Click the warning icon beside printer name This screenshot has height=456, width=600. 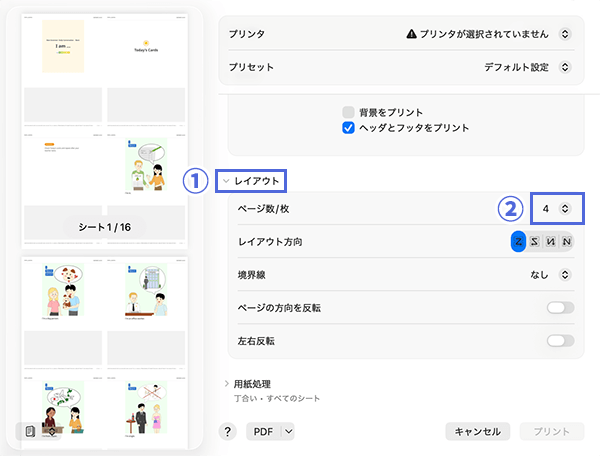[x=411, y=34]
